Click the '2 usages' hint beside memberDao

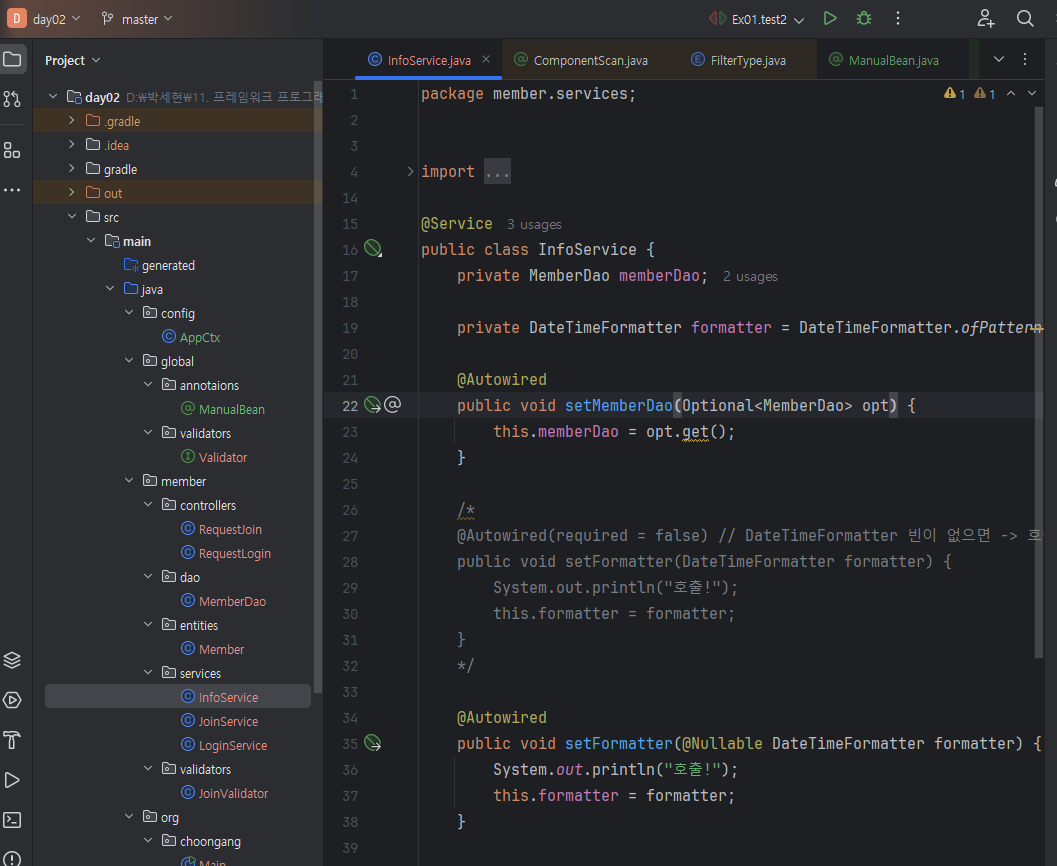750,276
